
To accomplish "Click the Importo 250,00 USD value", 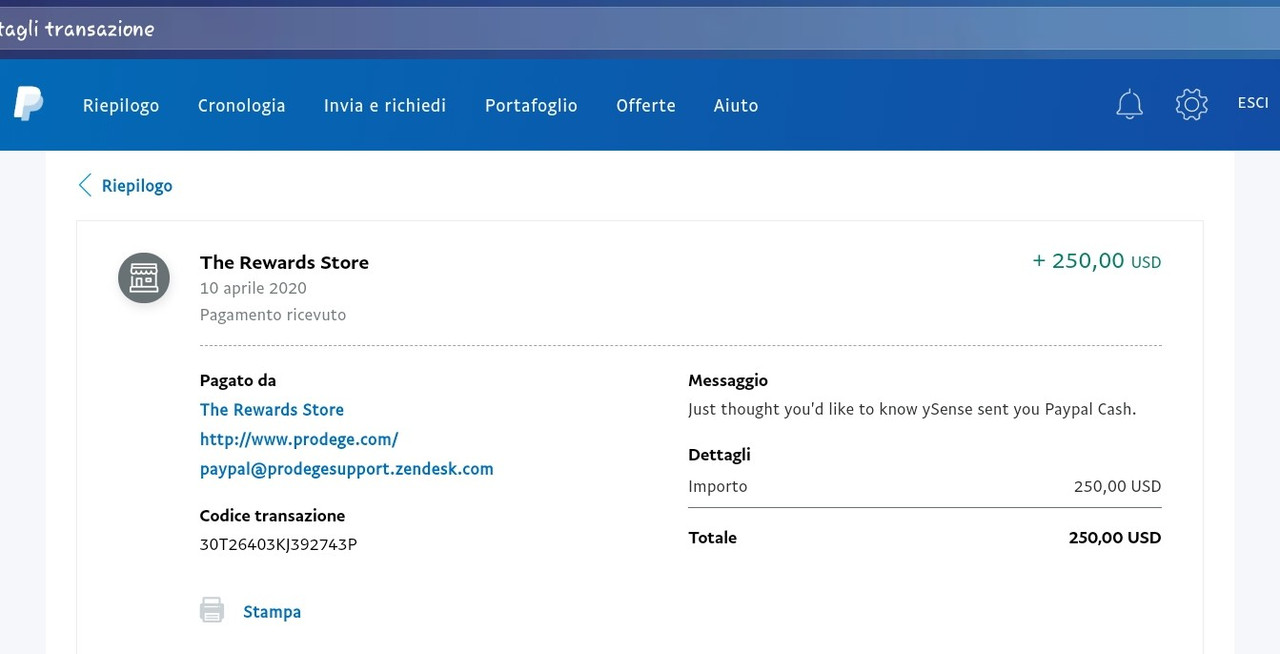I will point(1118,487).
